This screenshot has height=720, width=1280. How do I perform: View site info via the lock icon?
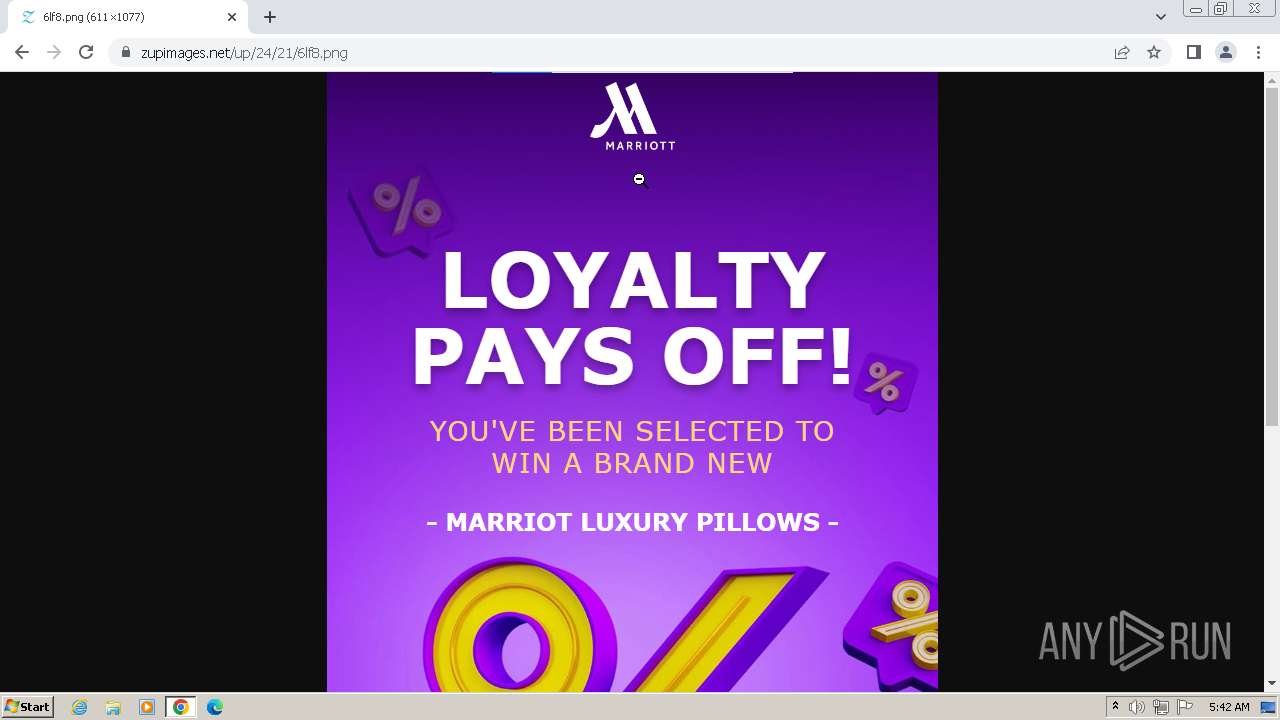[x=126, y=52]
